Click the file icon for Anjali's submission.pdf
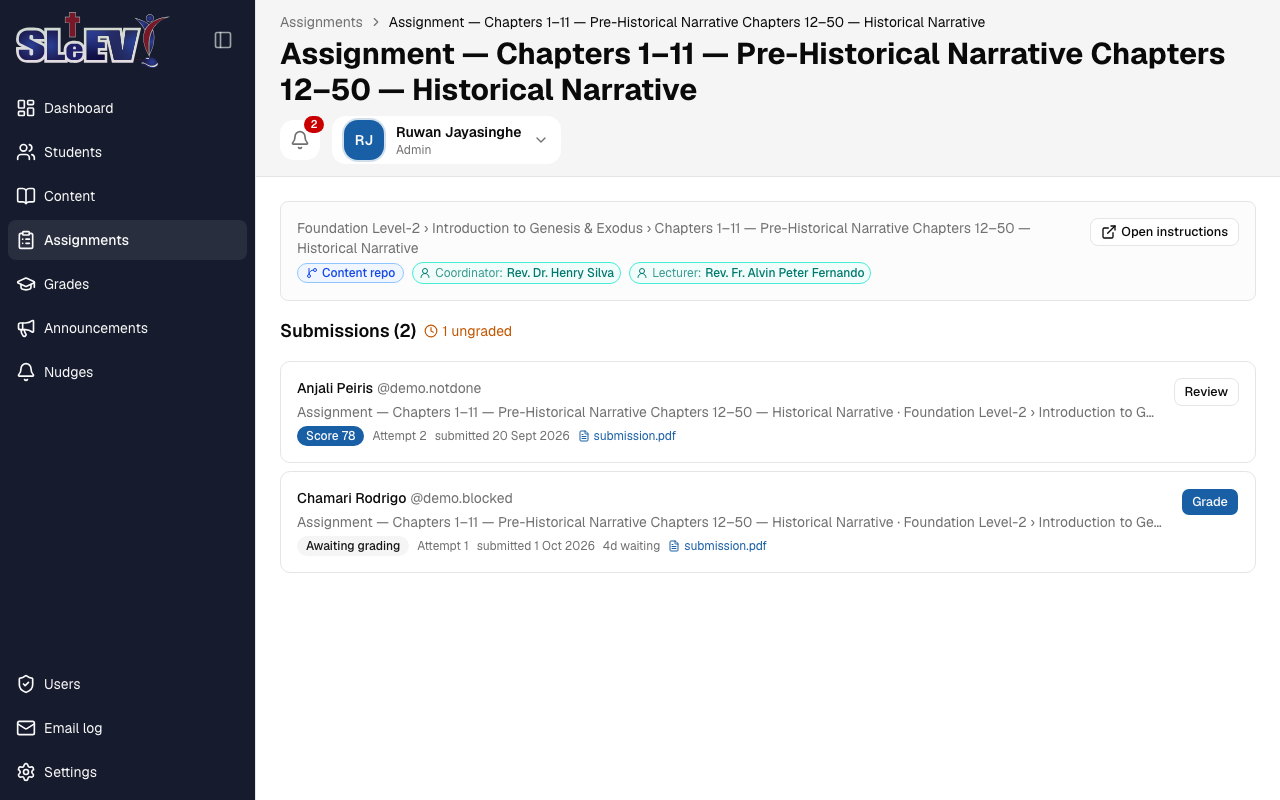Image resolution: width=1280 pixels, height=800 pixels. click(x=584, y=436)
